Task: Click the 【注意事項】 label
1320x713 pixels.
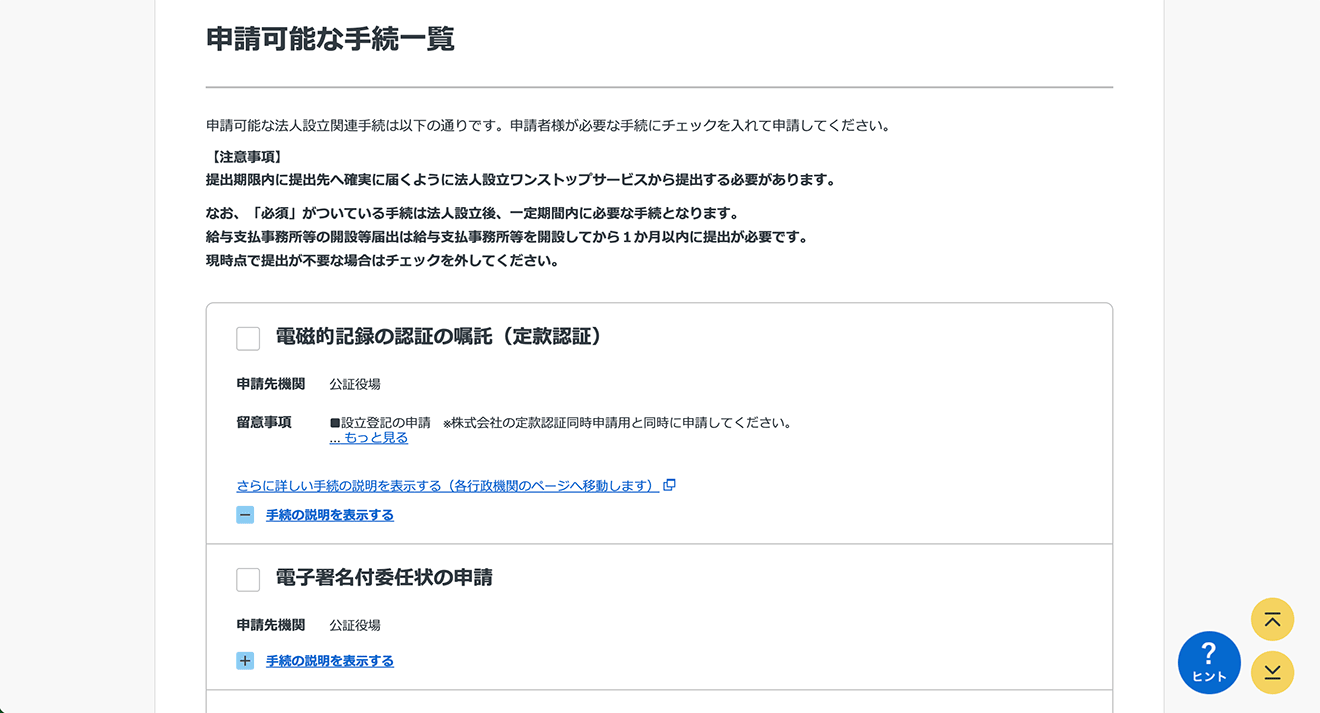Action: pyautogui.click(x=246, y=157)
